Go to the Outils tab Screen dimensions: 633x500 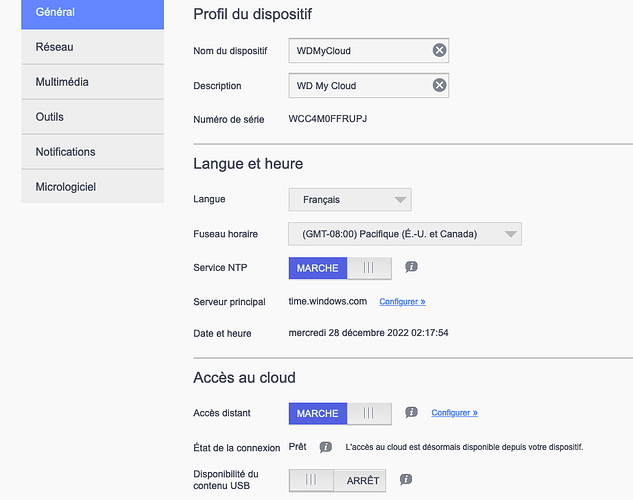(x=92, y=117)
